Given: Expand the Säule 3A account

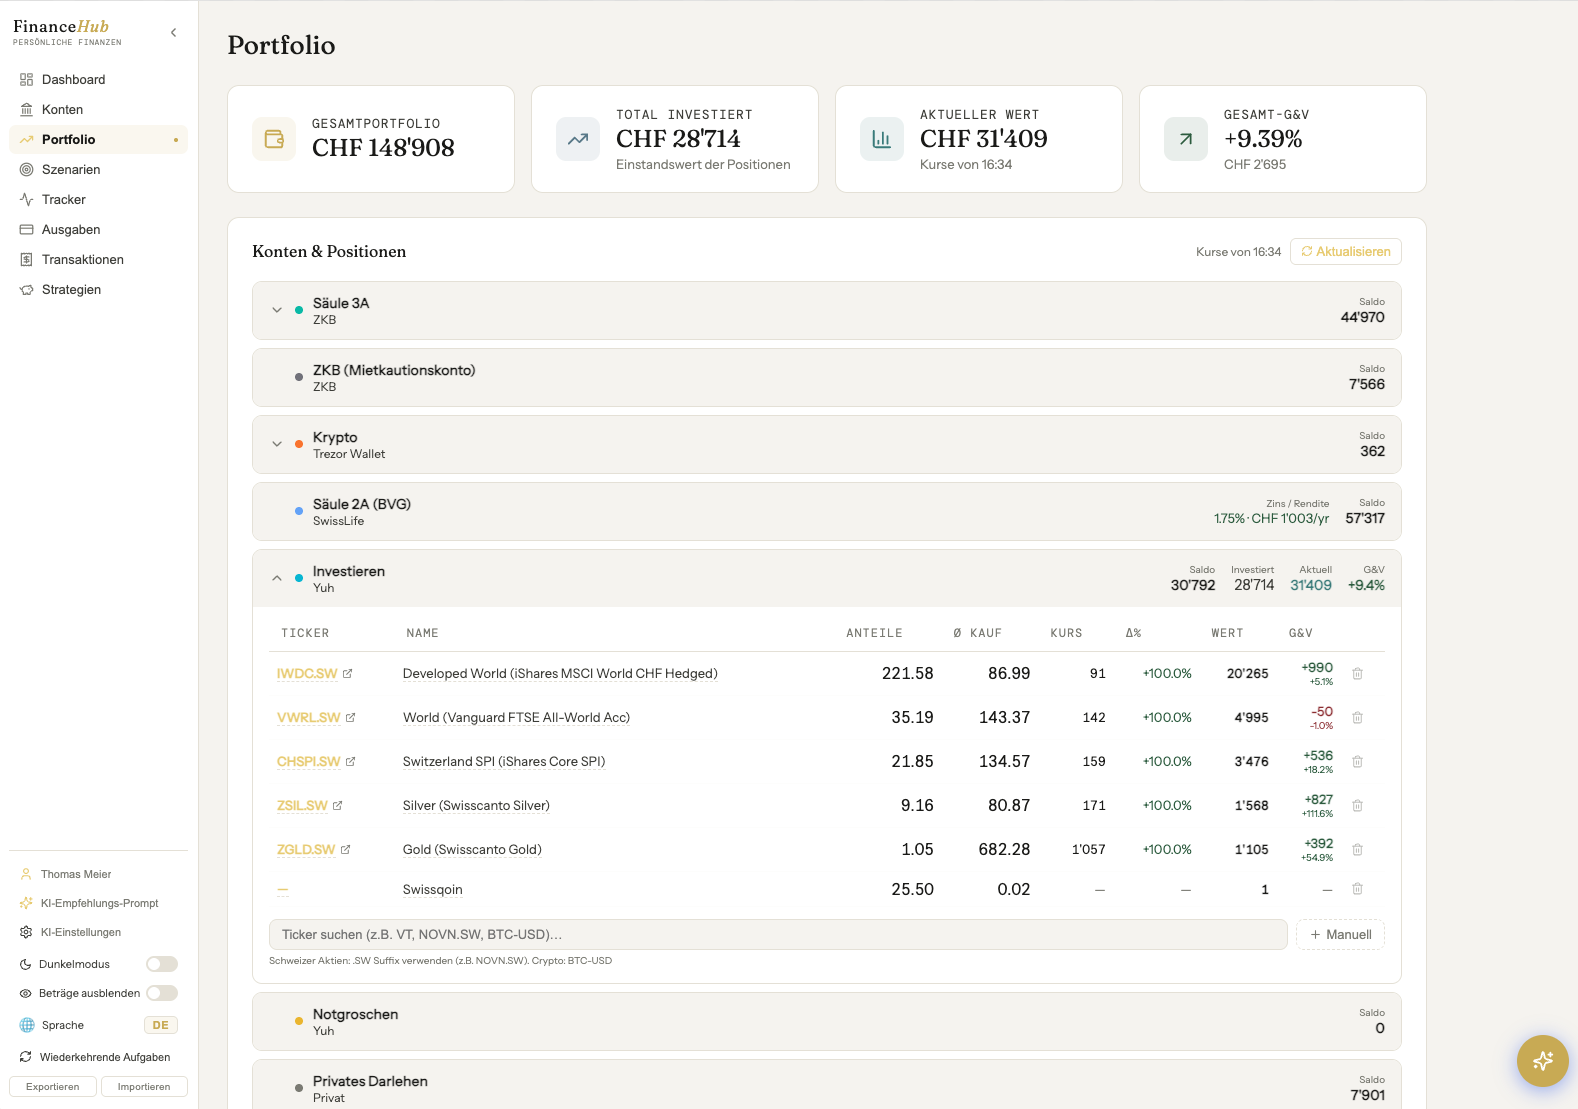Looking at the screenshot, I should (x=277, y=310).
